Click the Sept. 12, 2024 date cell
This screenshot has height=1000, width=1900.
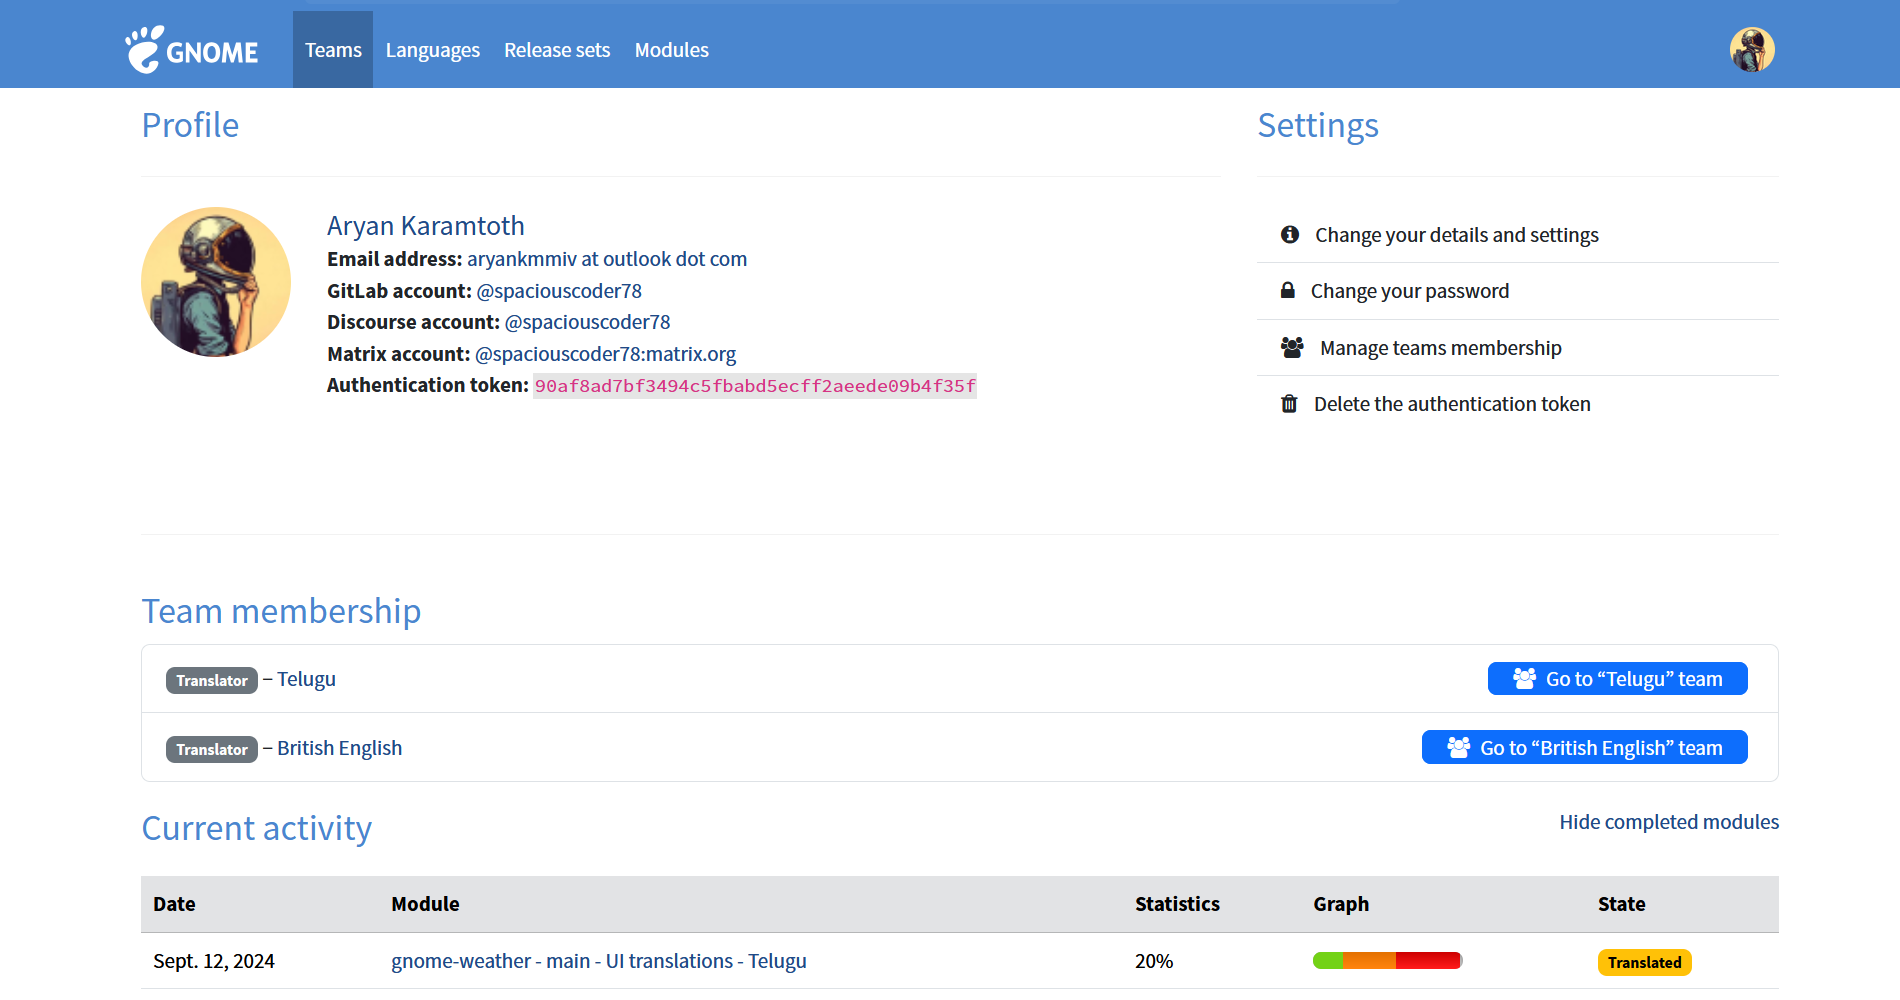(x=214, y=961)
